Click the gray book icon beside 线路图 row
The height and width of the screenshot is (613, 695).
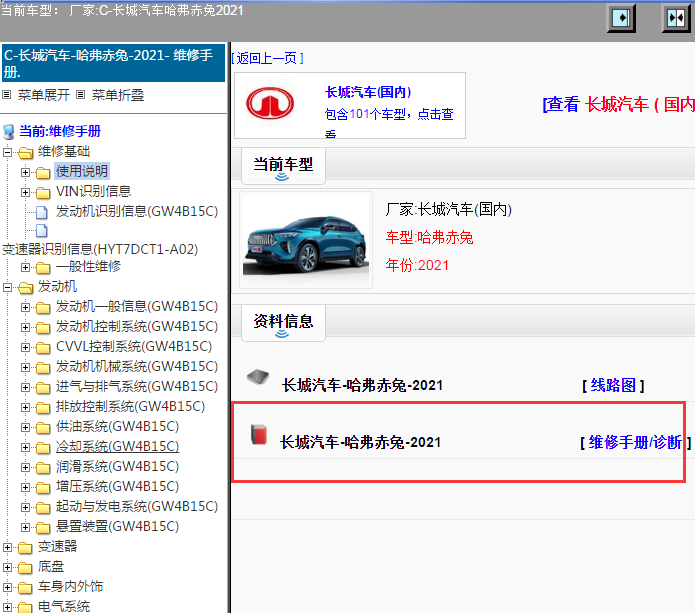(258, 377)
